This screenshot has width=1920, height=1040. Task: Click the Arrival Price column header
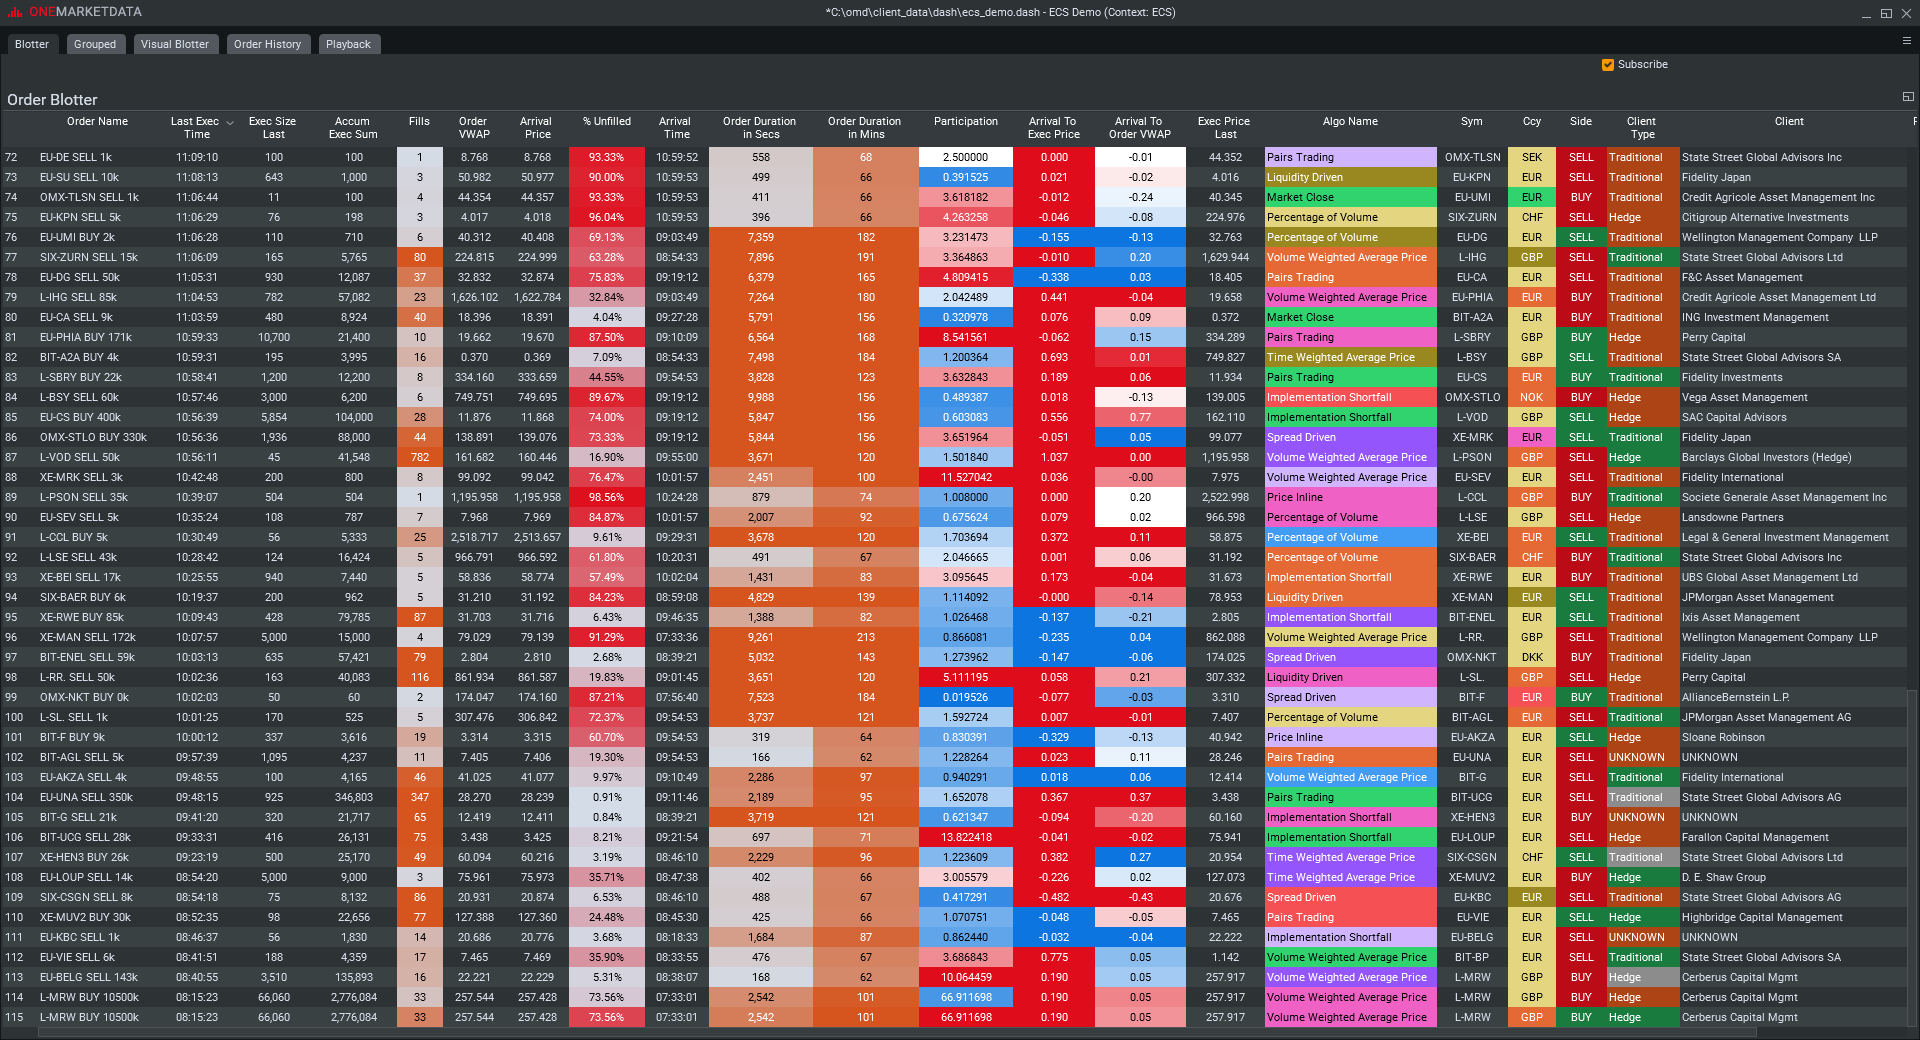(536, 128)
